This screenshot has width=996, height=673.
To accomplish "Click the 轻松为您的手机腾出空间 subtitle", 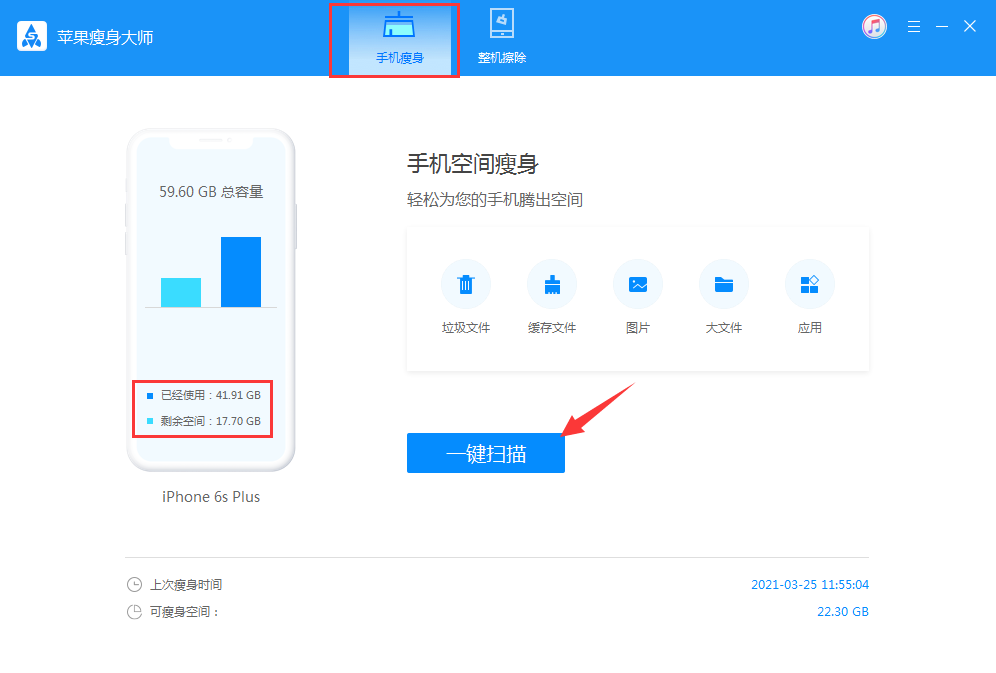I will tap(495, 200).
